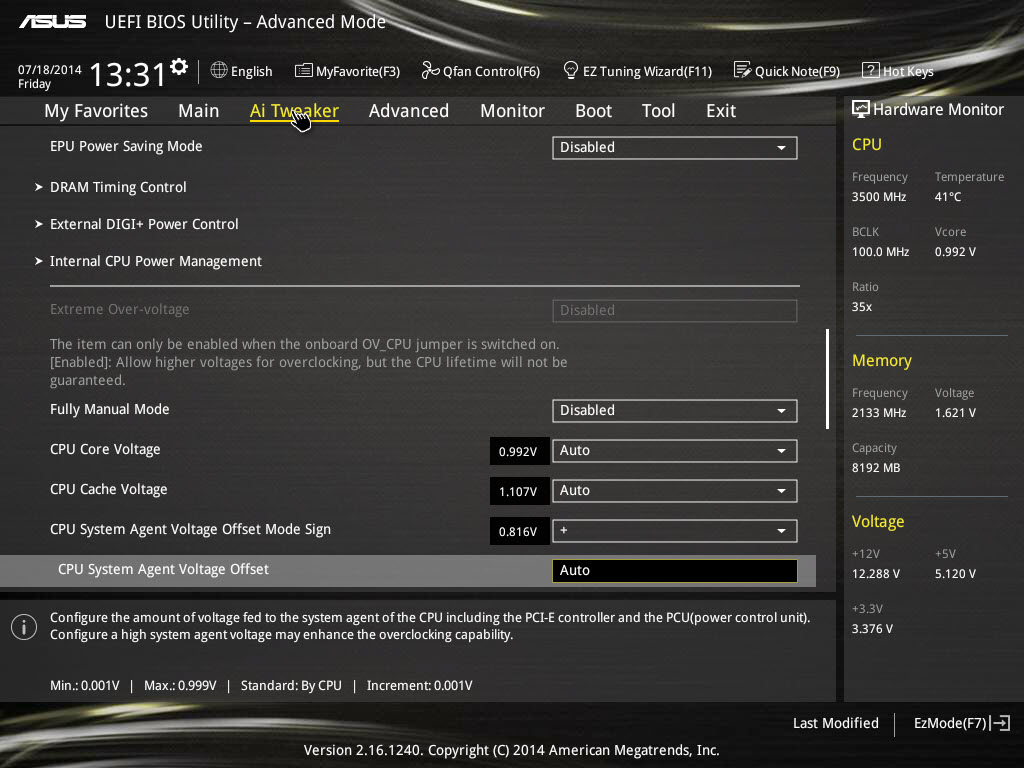Click the settings gear next to the clock
The width and height of the screenshot is (1024, 768).
(179, 67)
